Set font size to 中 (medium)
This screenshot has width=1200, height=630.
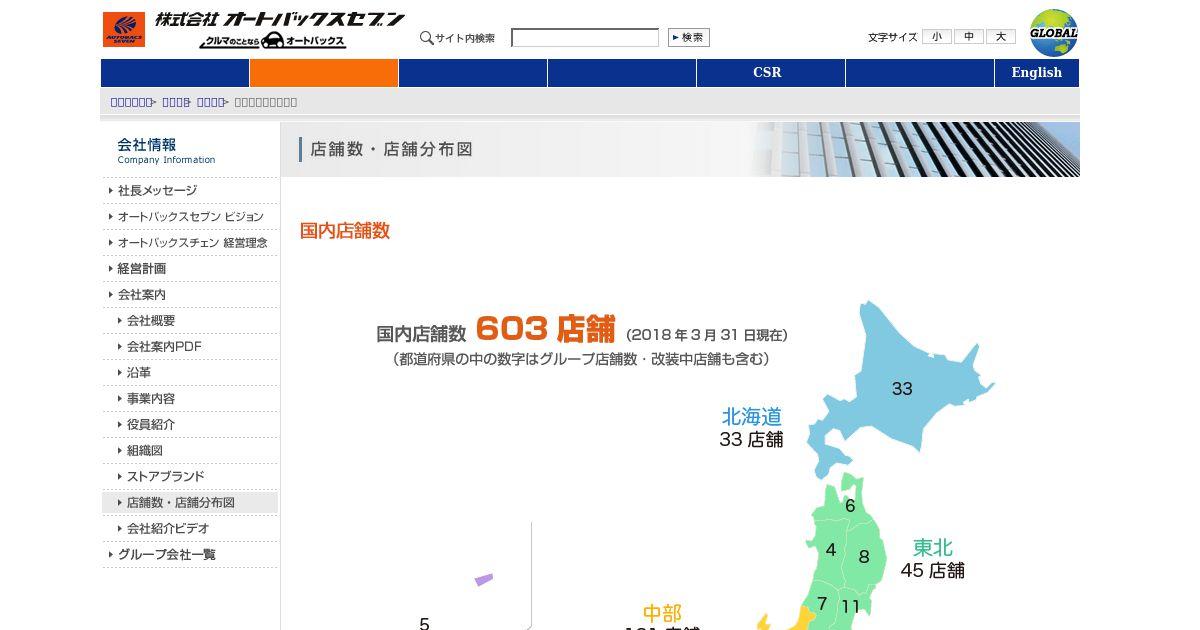point(968,37)
